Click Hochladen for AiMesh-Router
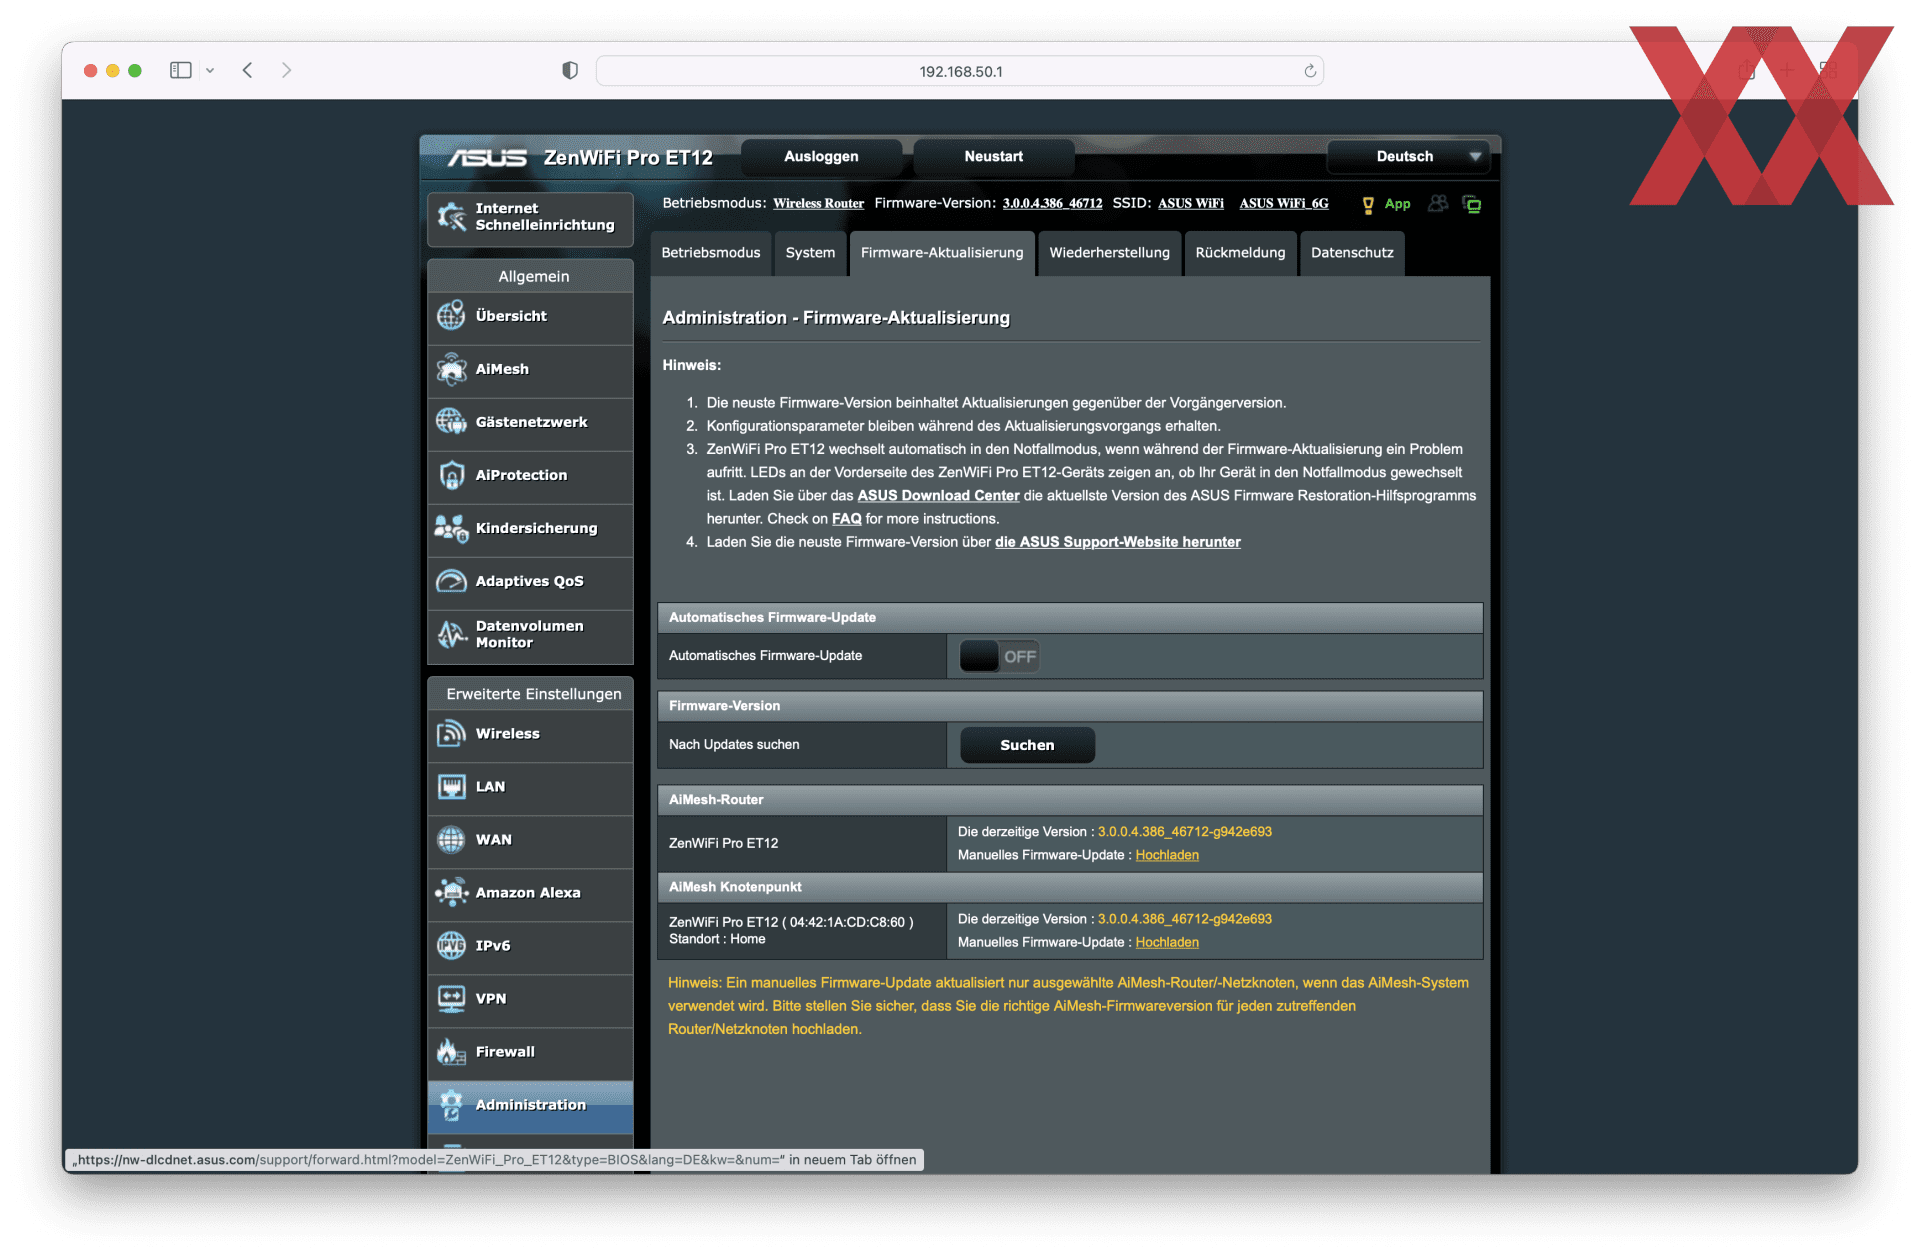 pyautogui.click(x=1167, y=855)
